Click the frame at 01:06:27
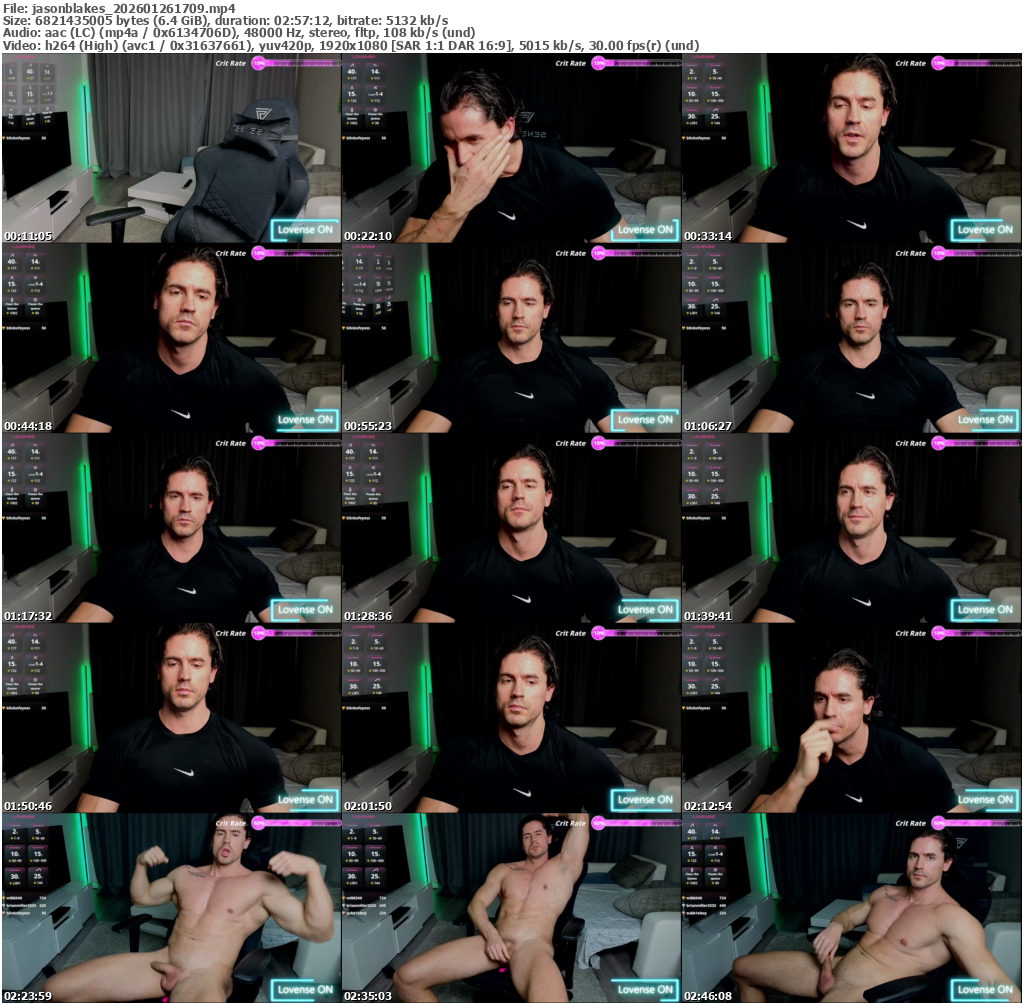Screen dimensions: 1024x1003 point(851,338)
